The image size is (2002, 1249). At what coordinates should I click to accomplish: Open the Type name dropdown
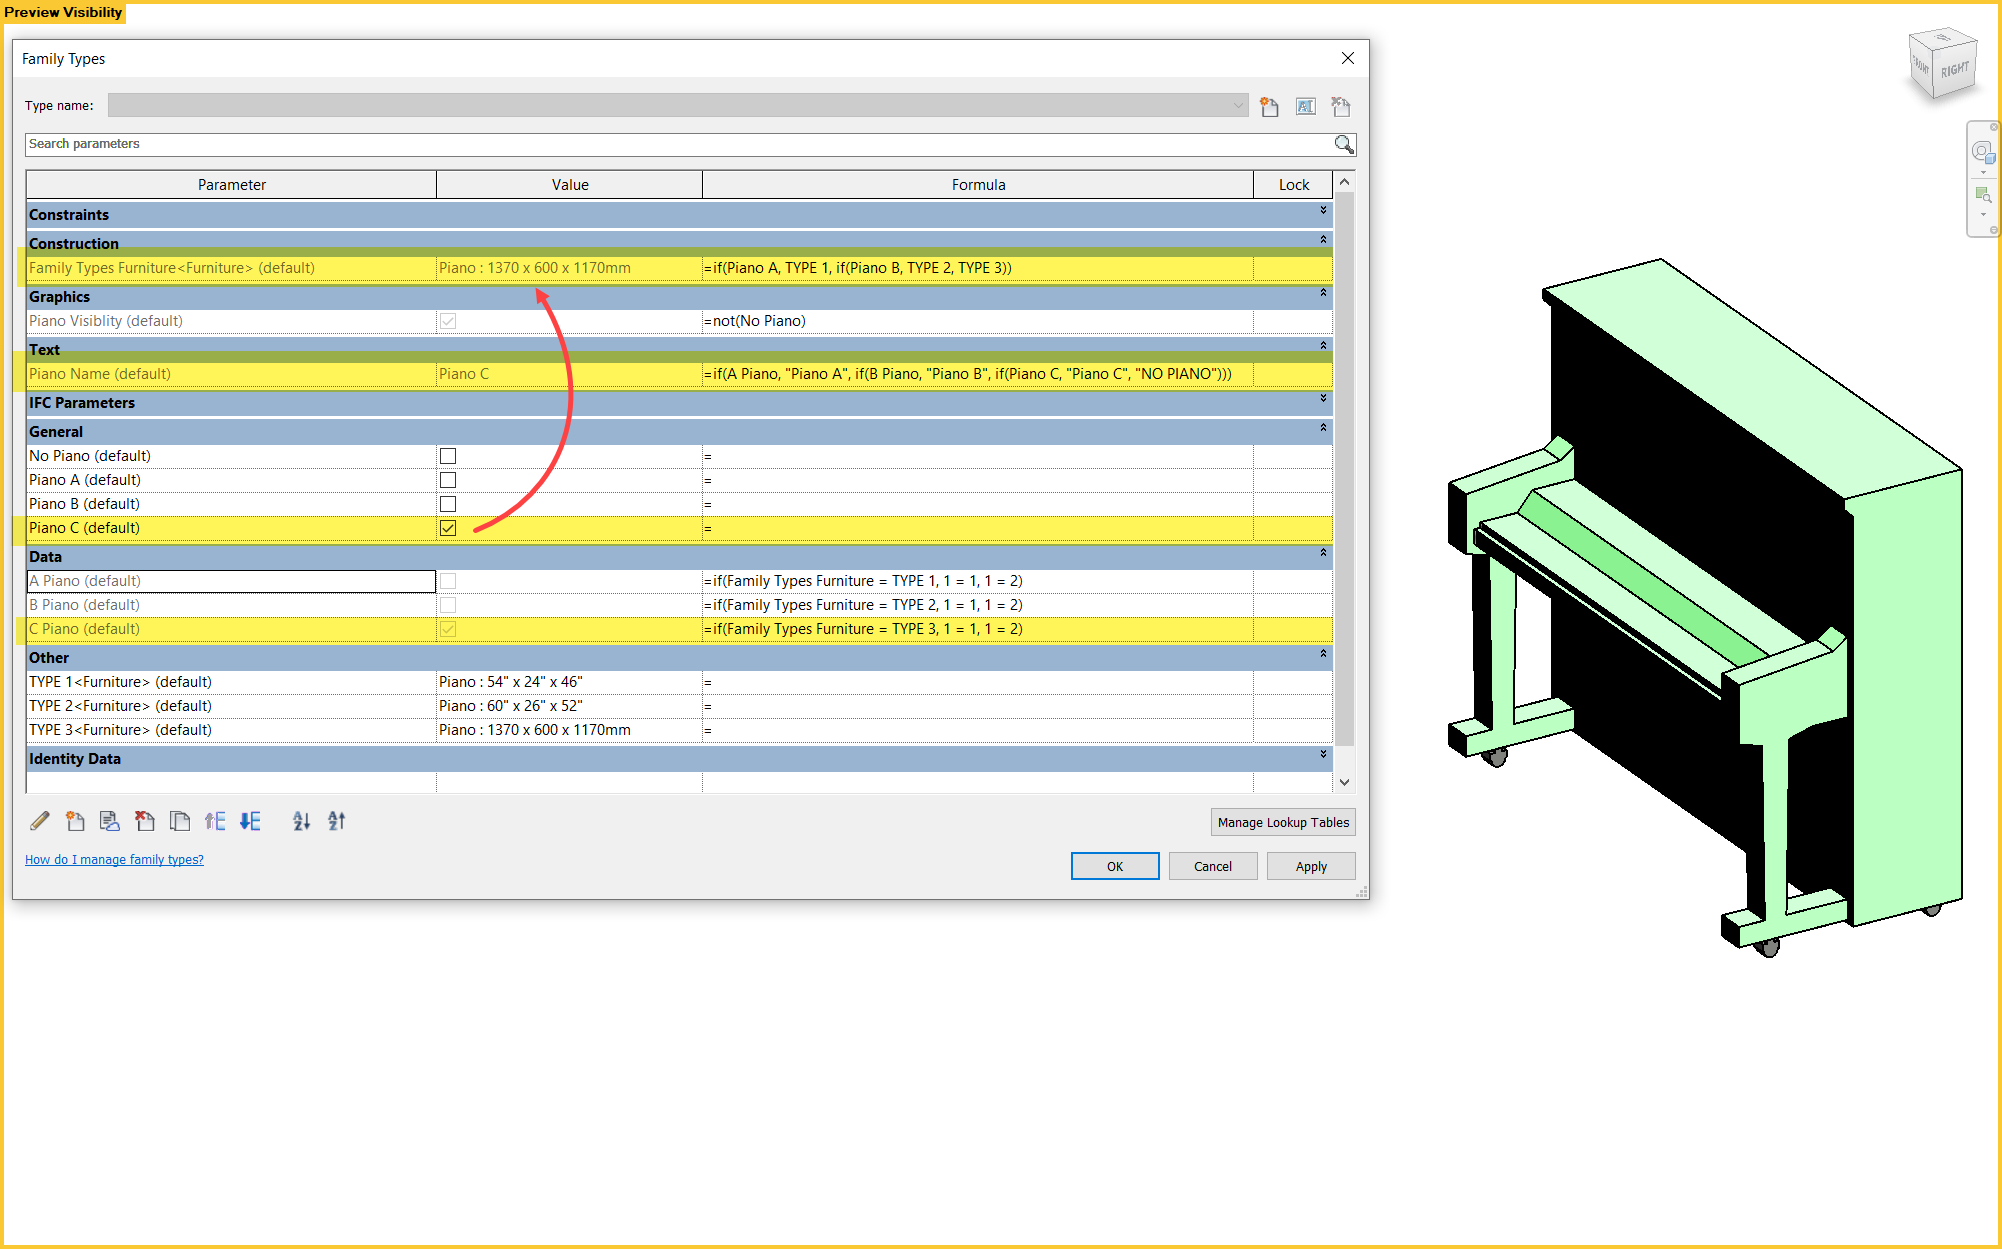pos(1238,105)
